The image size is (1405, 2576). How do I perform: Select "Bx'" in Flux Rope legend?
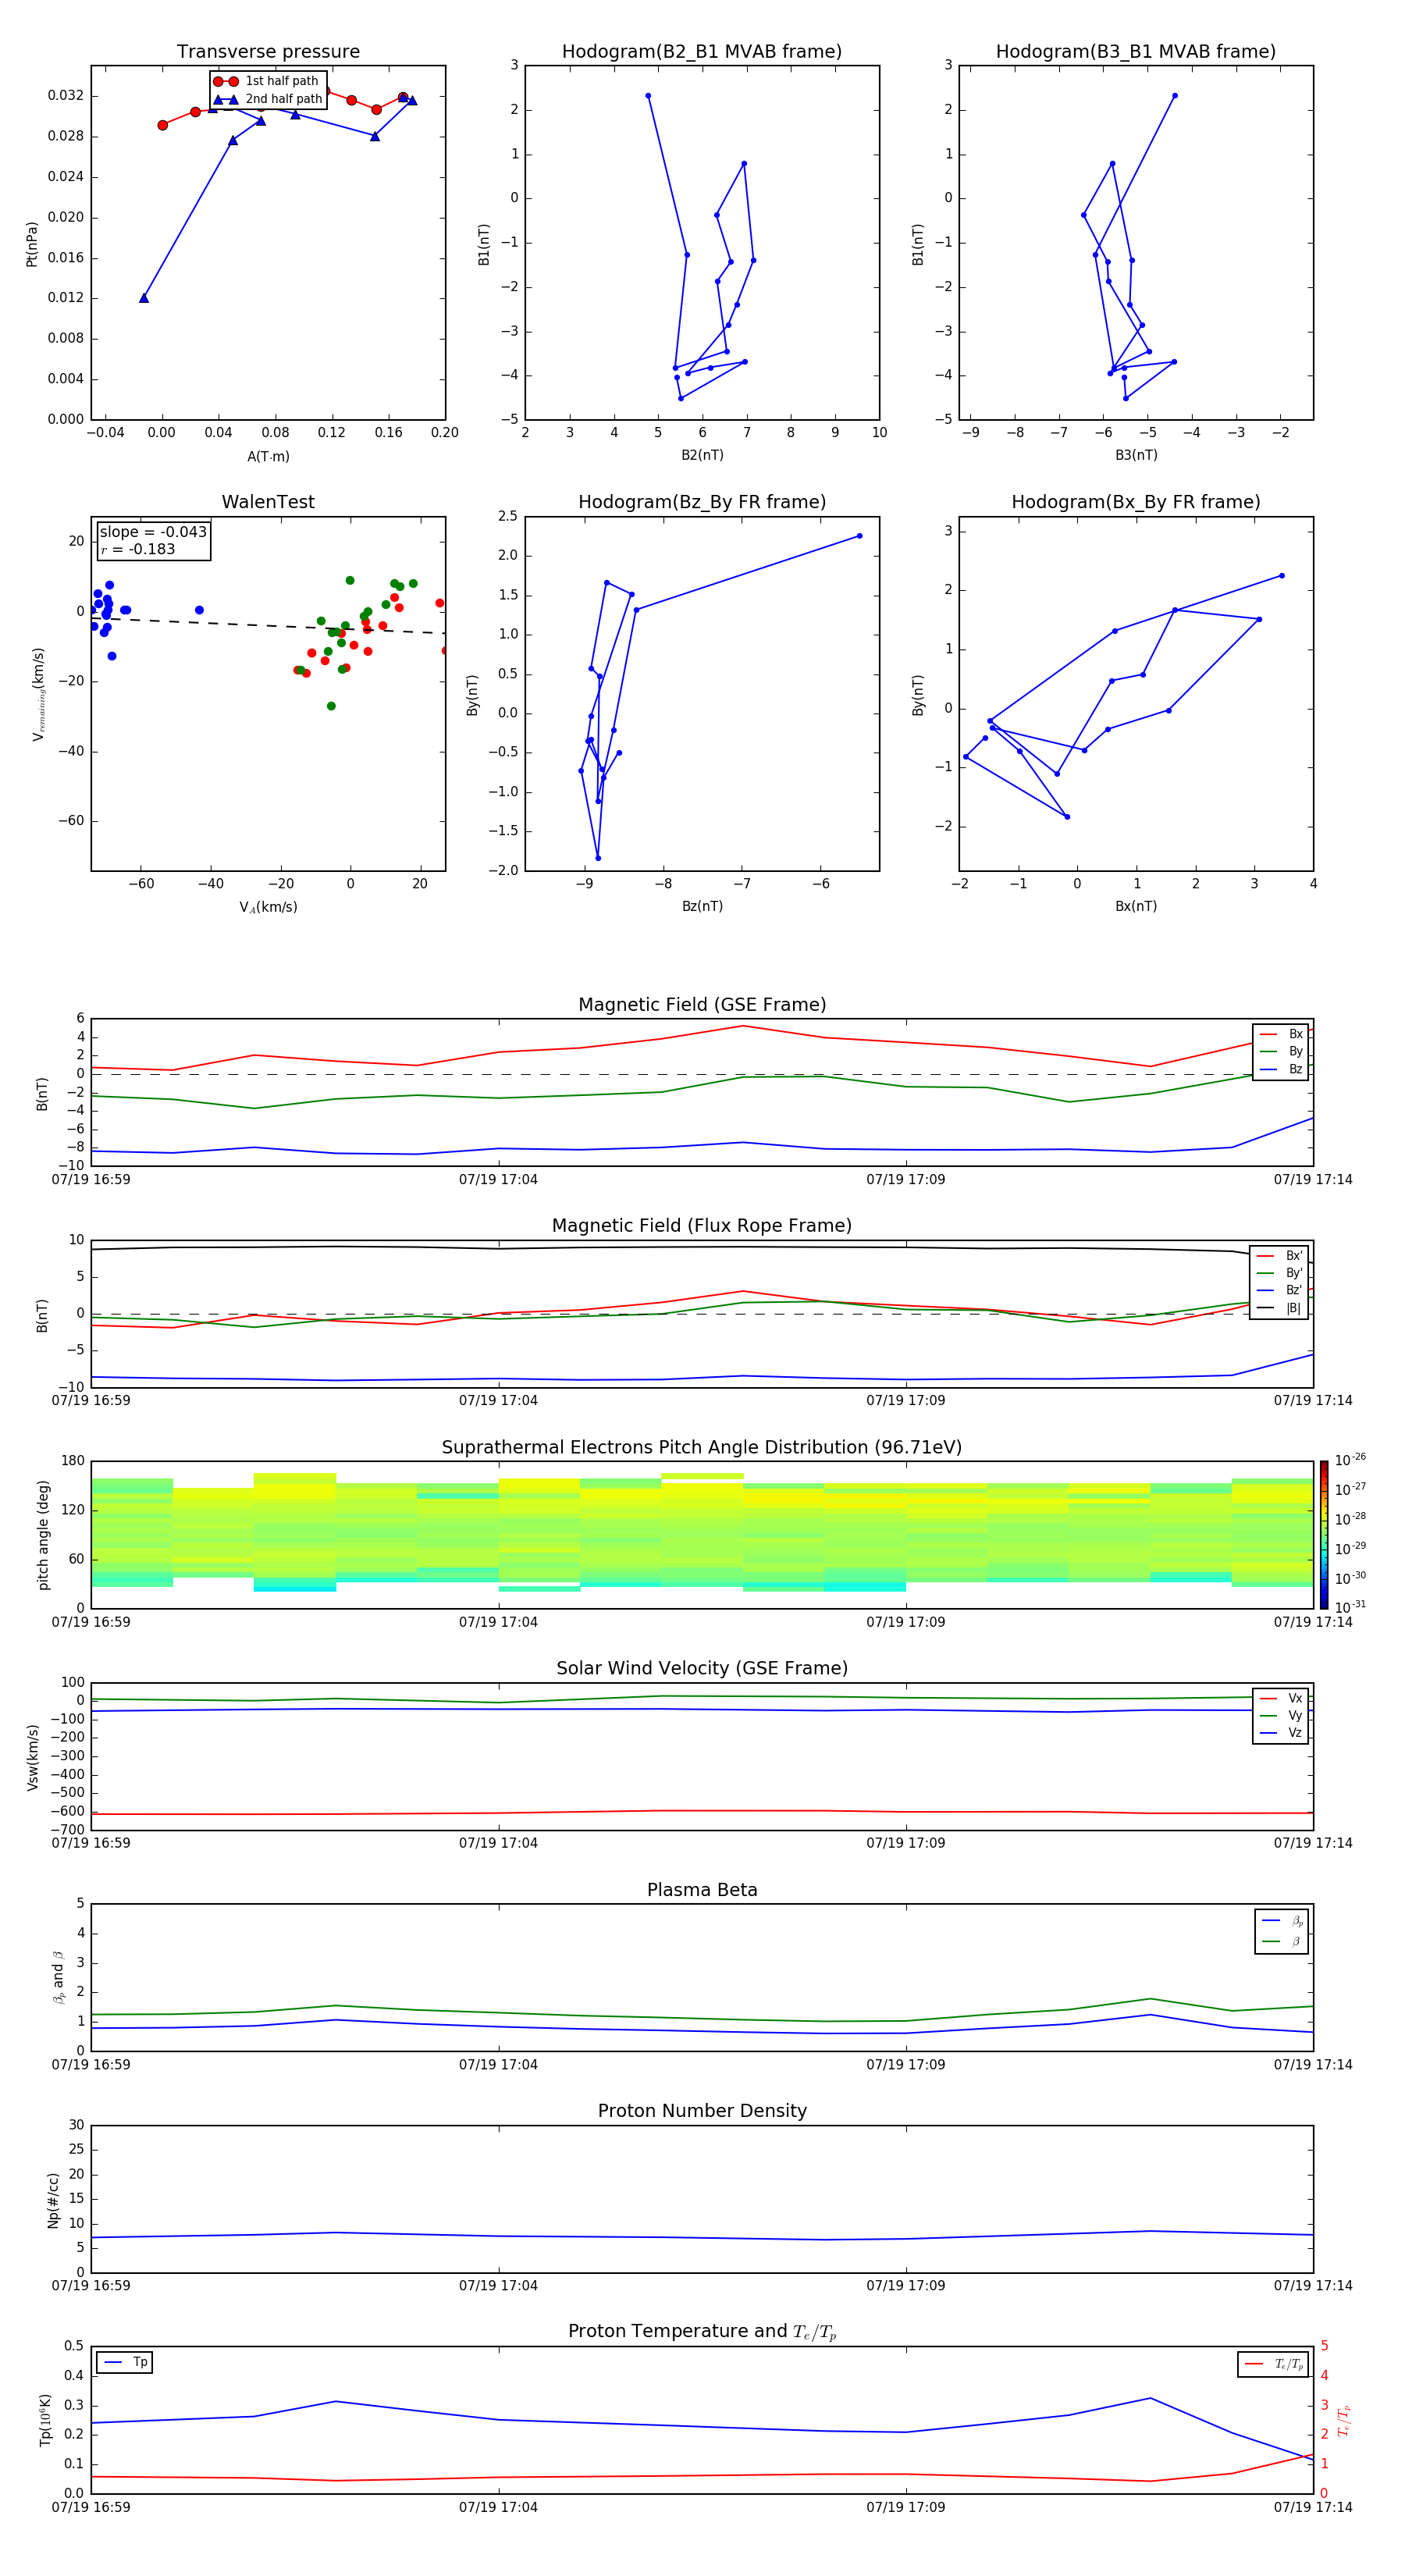pyautogui.click(x=1280, y=1256)
